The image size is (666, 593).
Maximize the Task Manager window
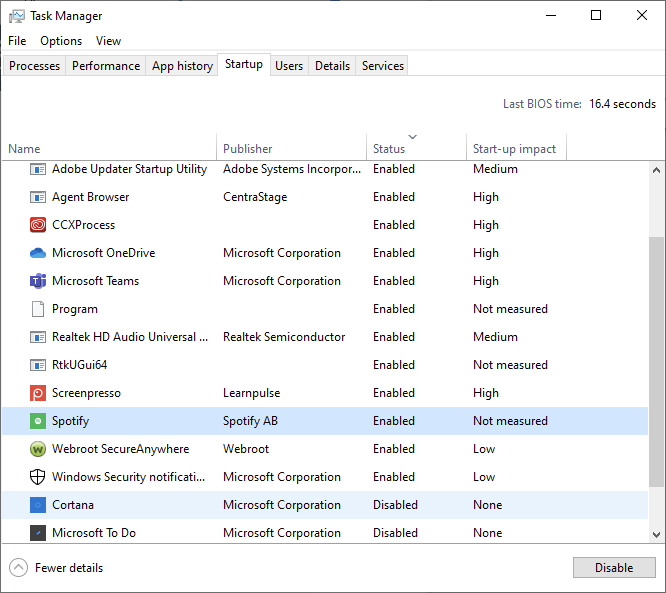pos(596,16)
